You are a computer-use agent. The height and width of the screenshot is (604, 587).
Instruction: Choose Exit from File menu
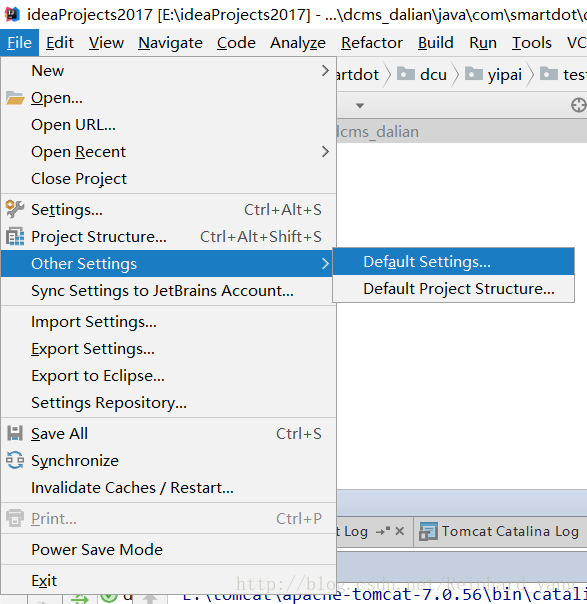tap(168, 580)
